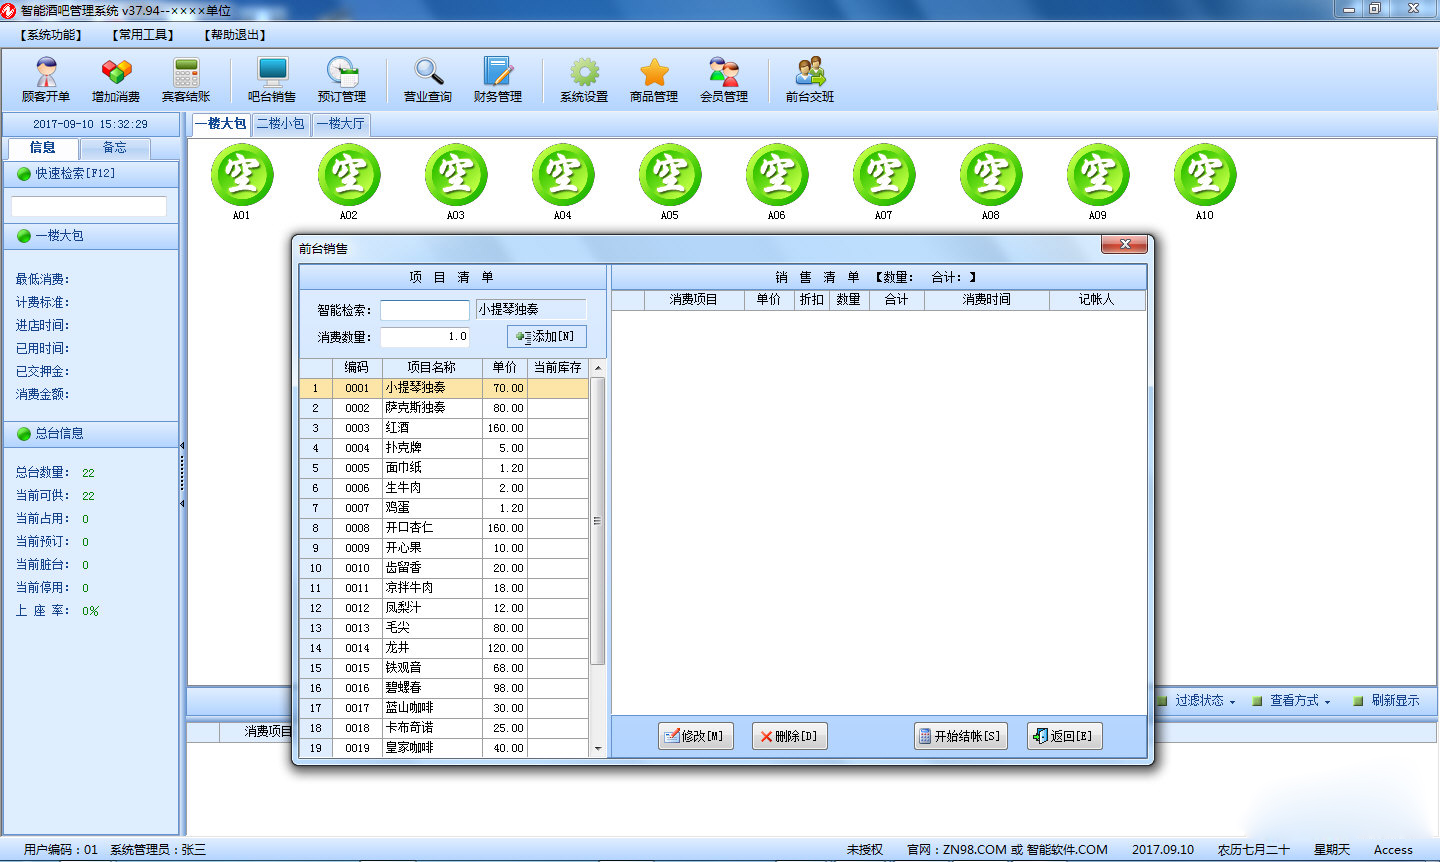Switch to the 一楼大包 tab
The height and width of the screenshot is (862, 1440).
point(221,124)
